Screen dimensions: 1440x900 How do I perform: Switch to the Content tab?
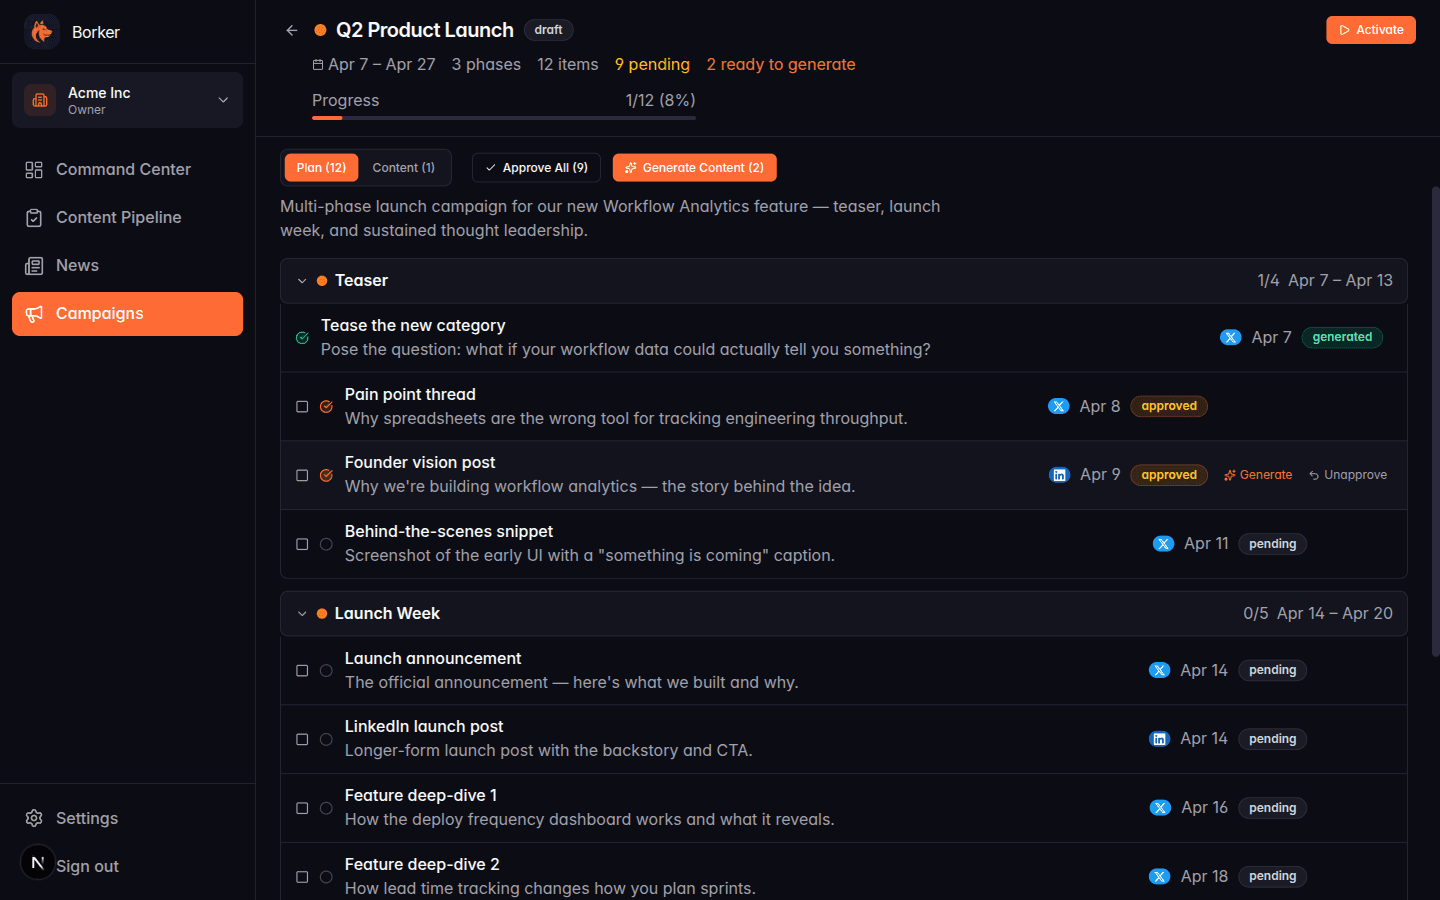(x=403, y=167)
